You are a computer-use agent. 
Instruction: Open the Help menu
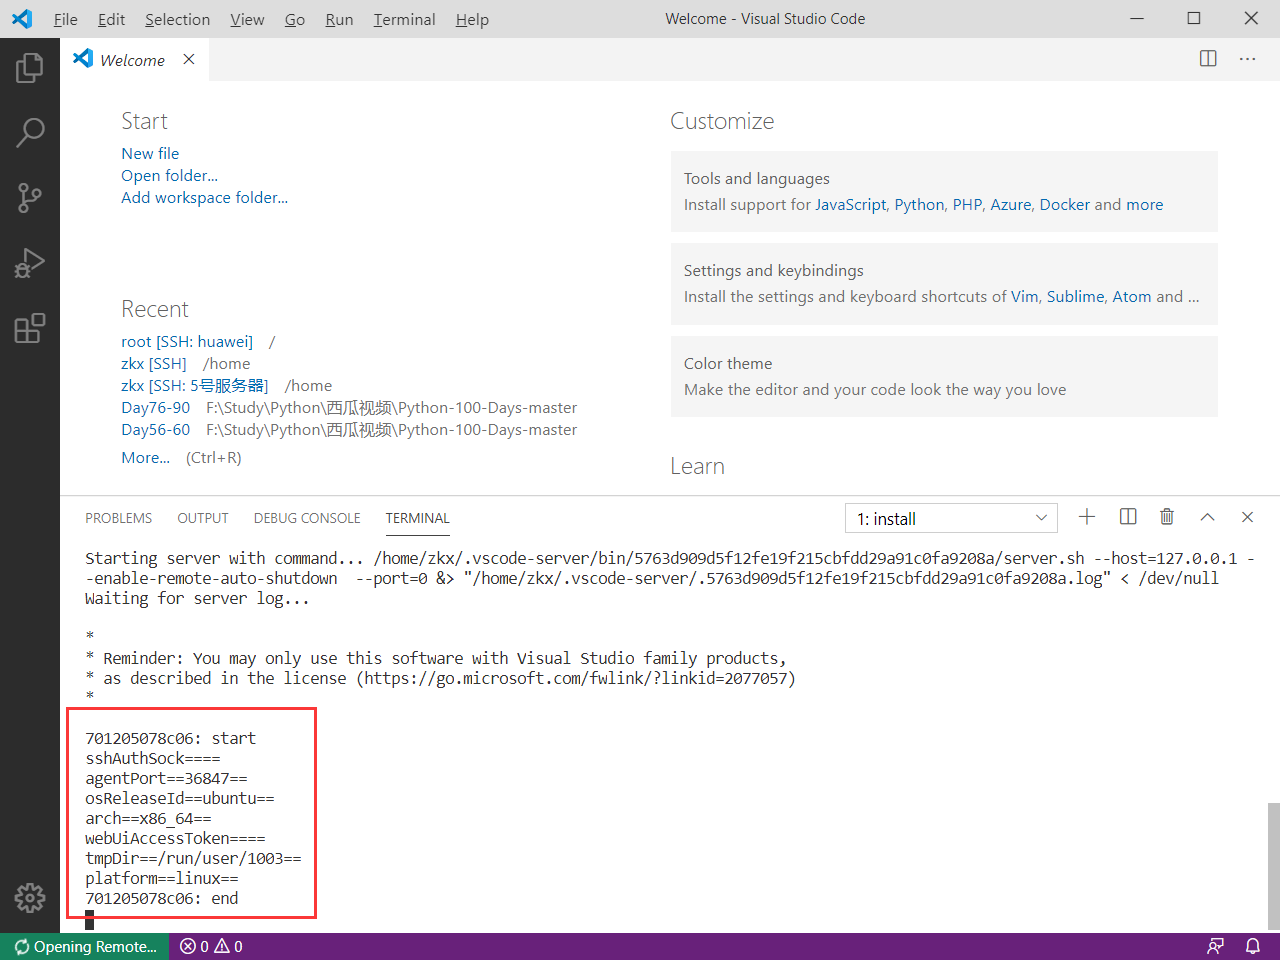click(472, 19)
